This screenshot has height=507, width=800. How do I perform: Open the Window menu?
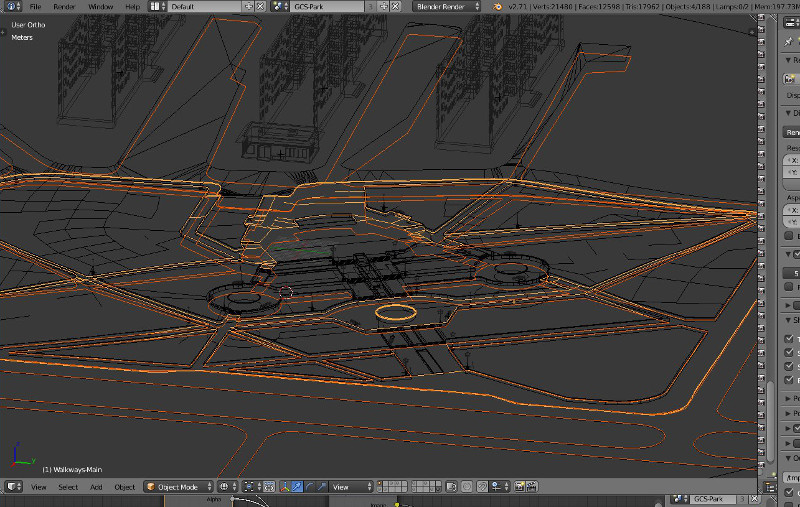(101, 7)
